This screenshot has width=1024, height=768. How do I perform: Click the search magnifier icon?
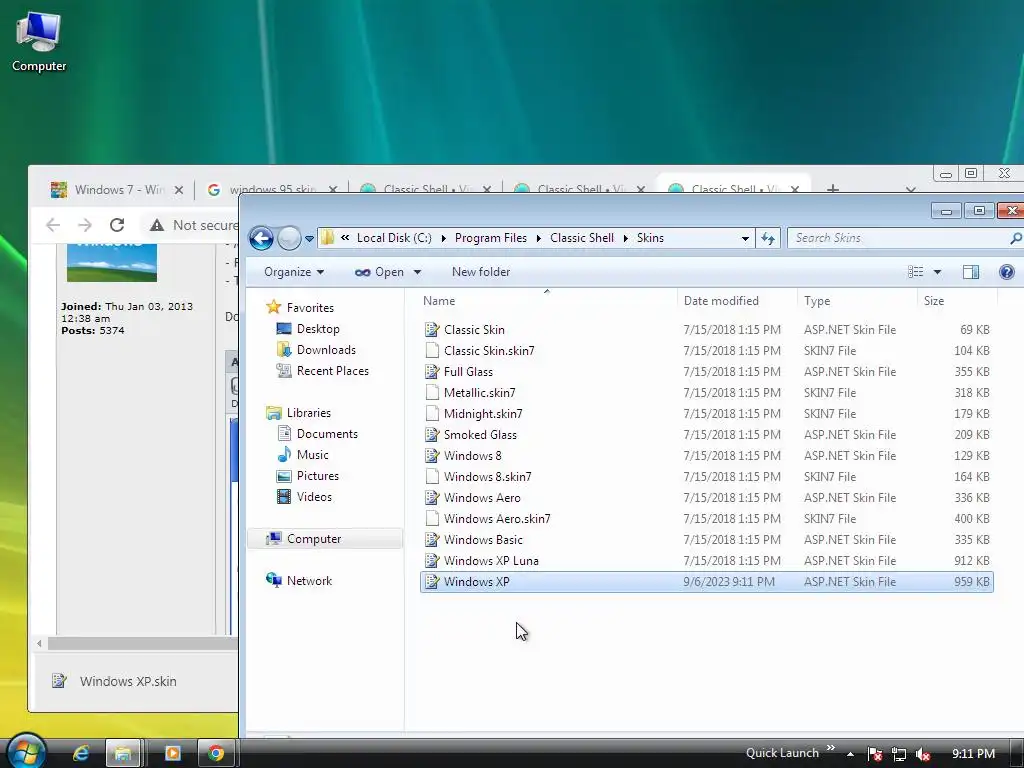(1016, 238)
